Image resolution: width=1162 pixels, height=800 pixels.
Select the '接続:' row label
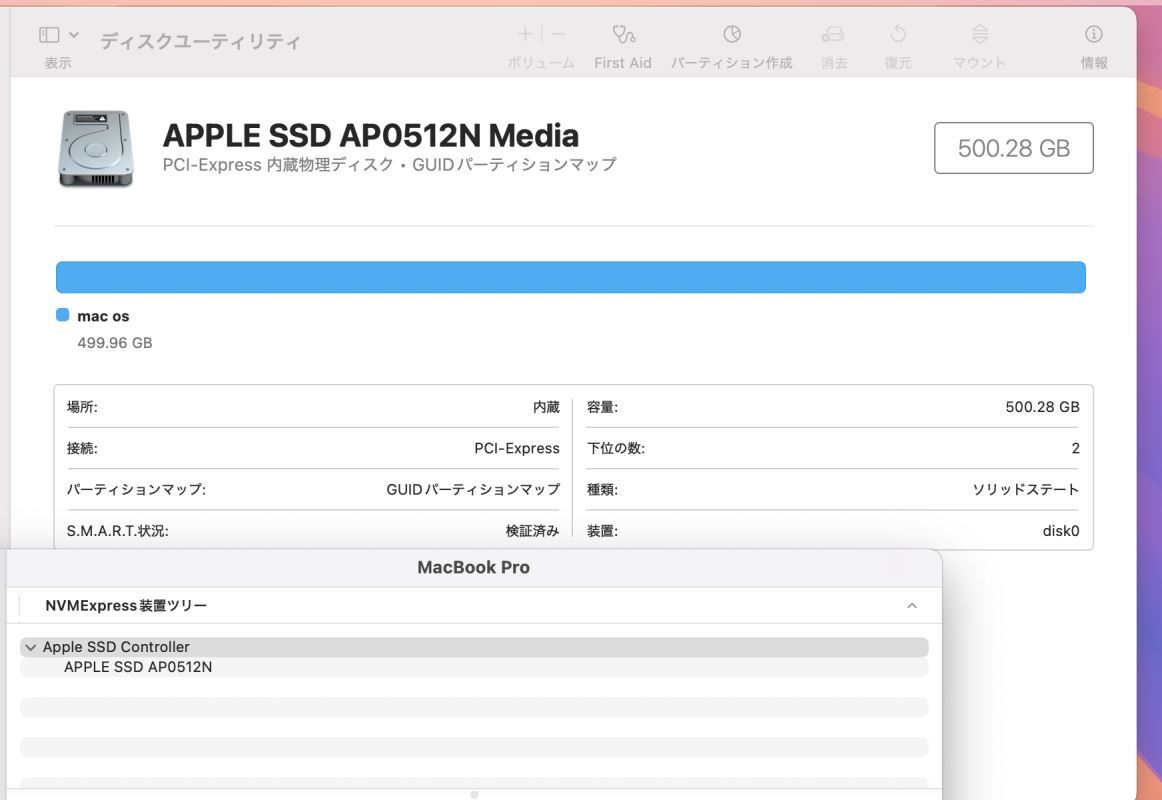(x=82, y=448)
